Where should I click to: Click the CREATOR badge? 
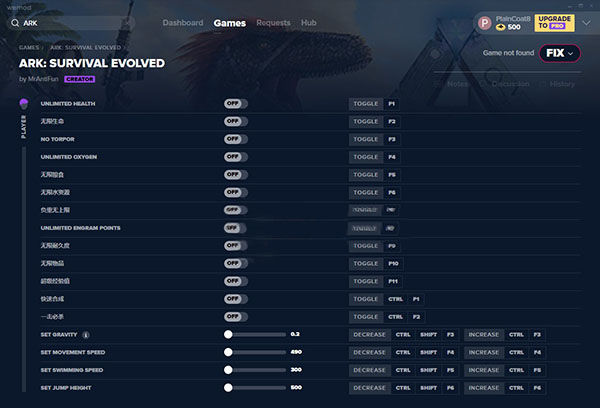(80, 79)
